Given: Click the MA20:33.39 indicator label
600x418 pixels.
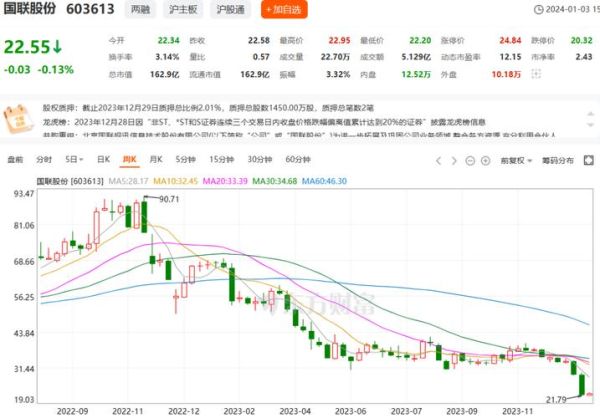Looking at the screenshot, I should [x=225, y=181].
